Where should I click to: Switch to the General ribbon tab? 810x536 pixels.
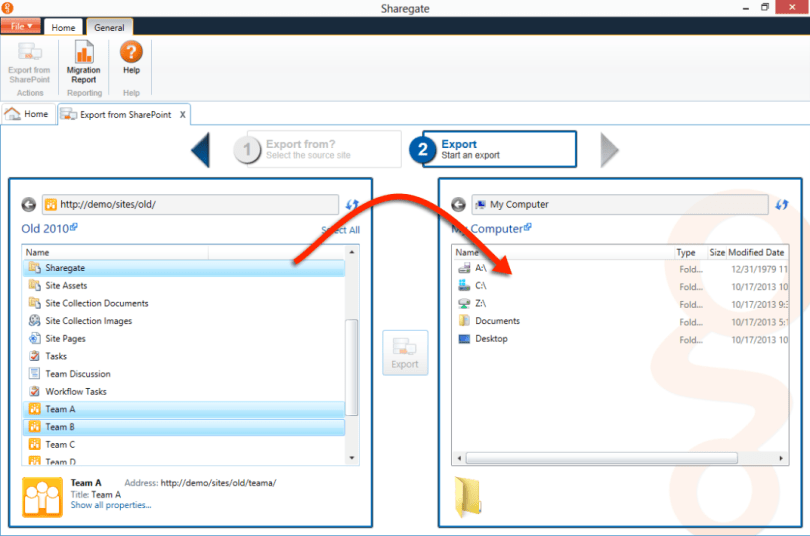click(109, 27)
